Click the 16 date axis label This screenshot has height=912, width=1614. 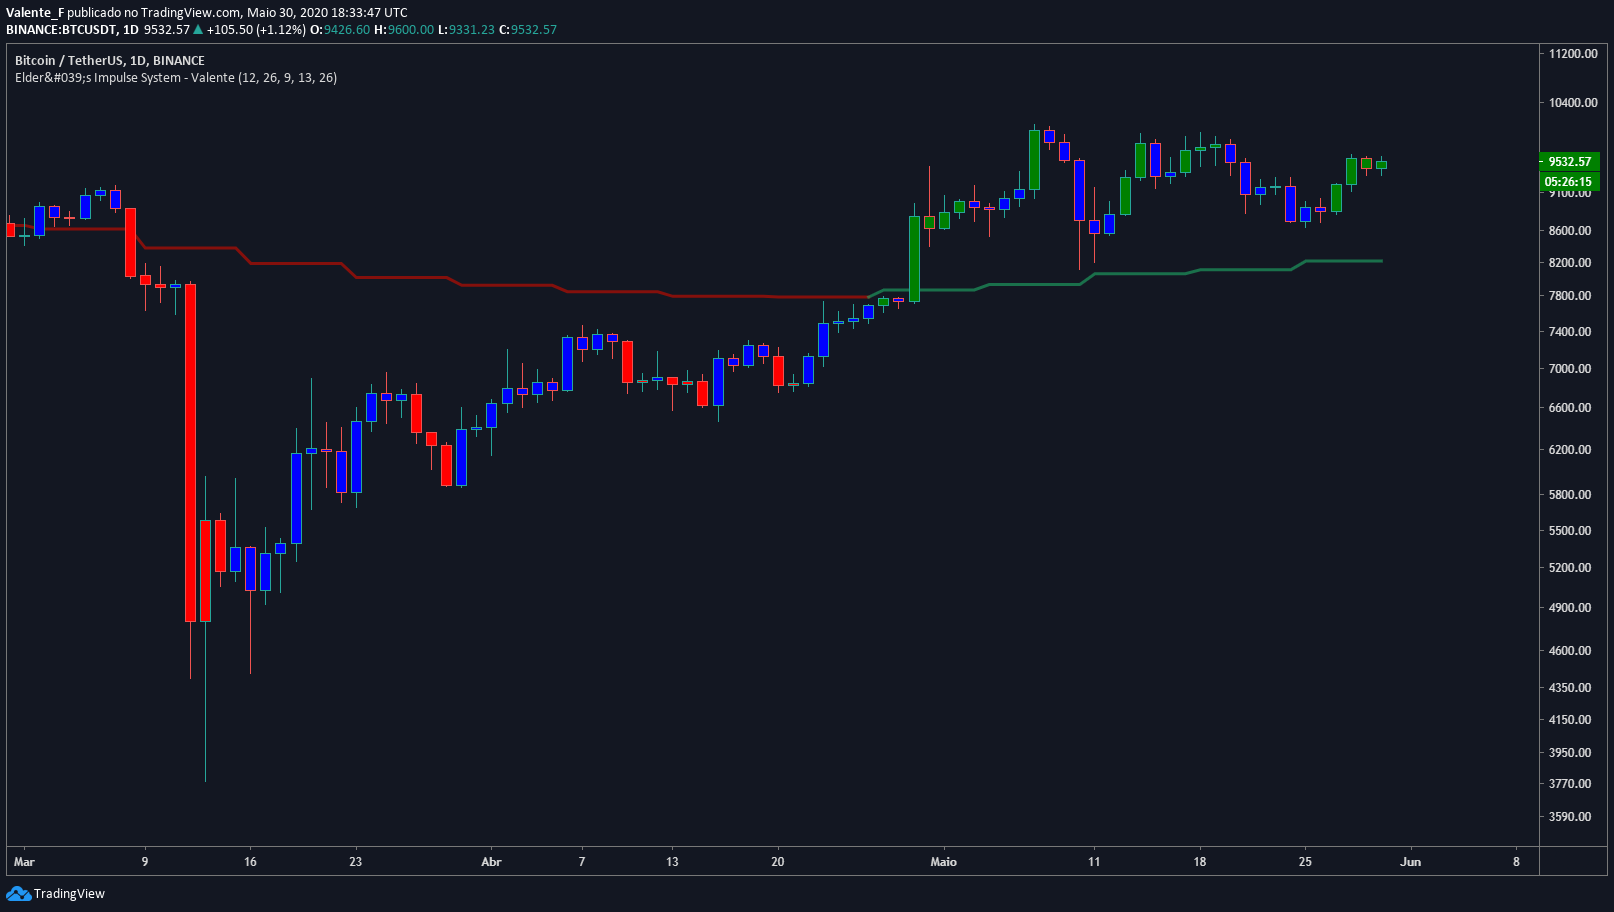[x=250, y=862]
